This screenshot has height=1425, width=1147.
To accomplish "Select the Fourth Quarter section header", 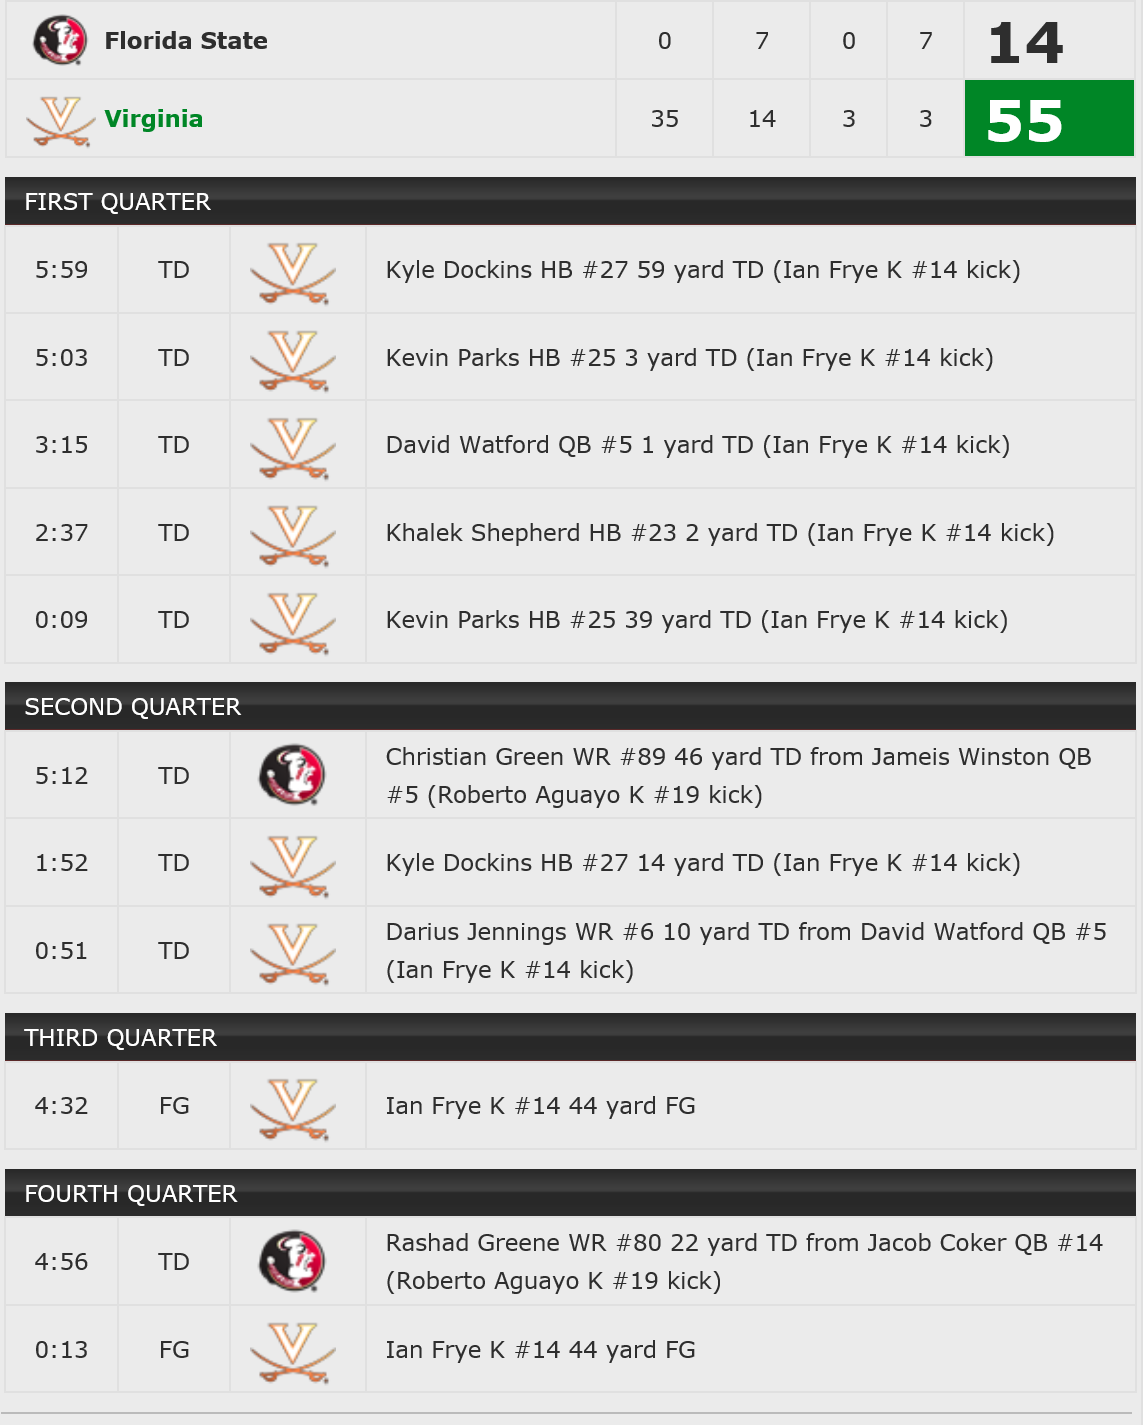I will (x=570, y=1193).
